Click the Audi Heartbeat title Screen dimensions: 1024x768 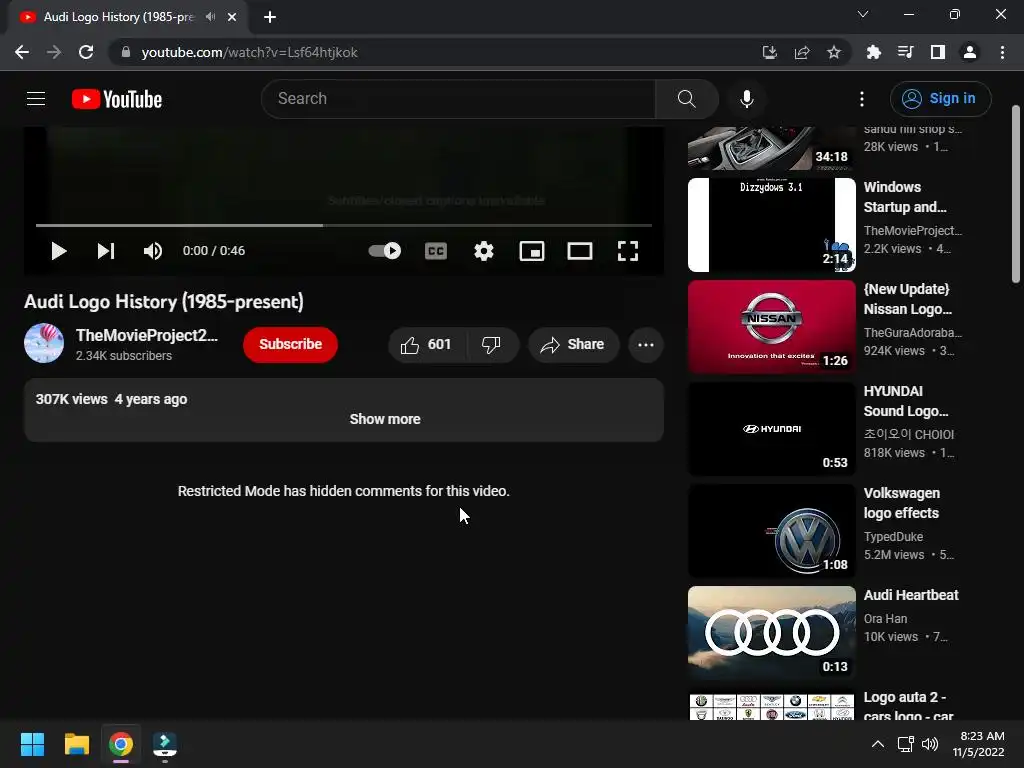(x=911, y=595)
